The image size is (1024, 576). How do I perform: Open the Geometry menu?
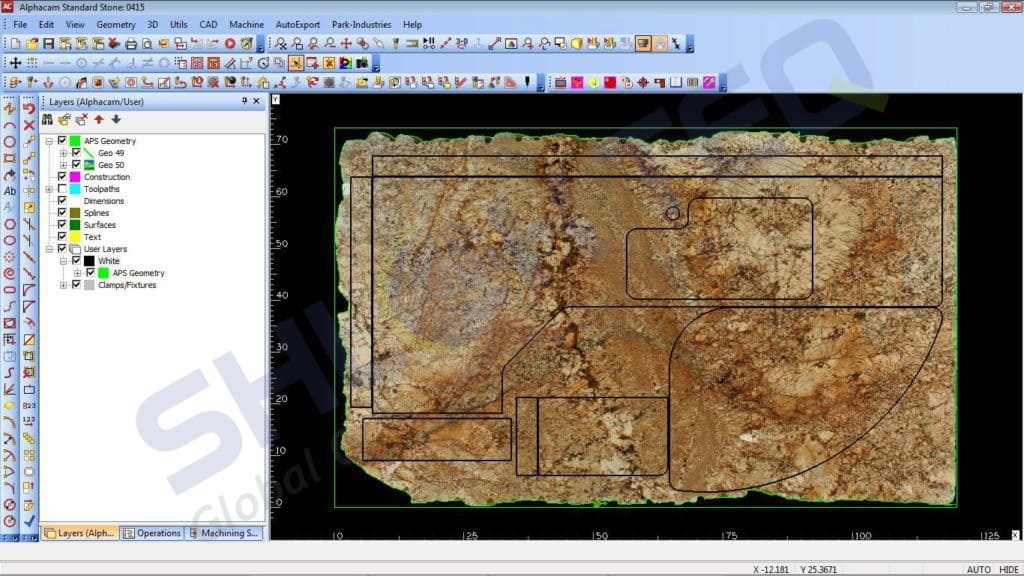tap(116, 24)
